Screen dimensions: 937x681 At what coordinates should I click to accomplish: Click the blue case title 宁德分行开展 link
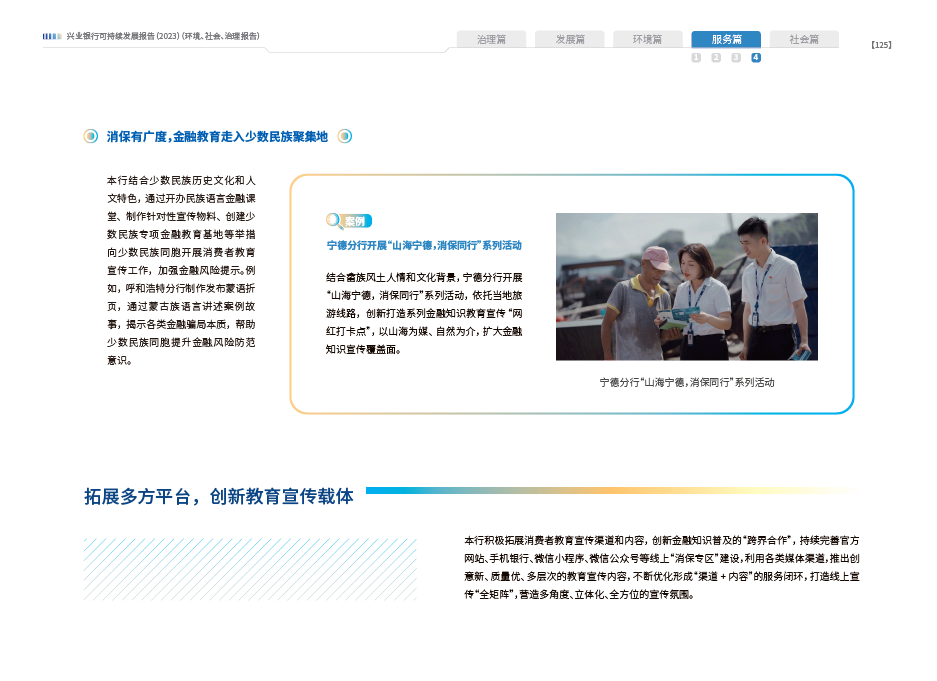(424, 244)
